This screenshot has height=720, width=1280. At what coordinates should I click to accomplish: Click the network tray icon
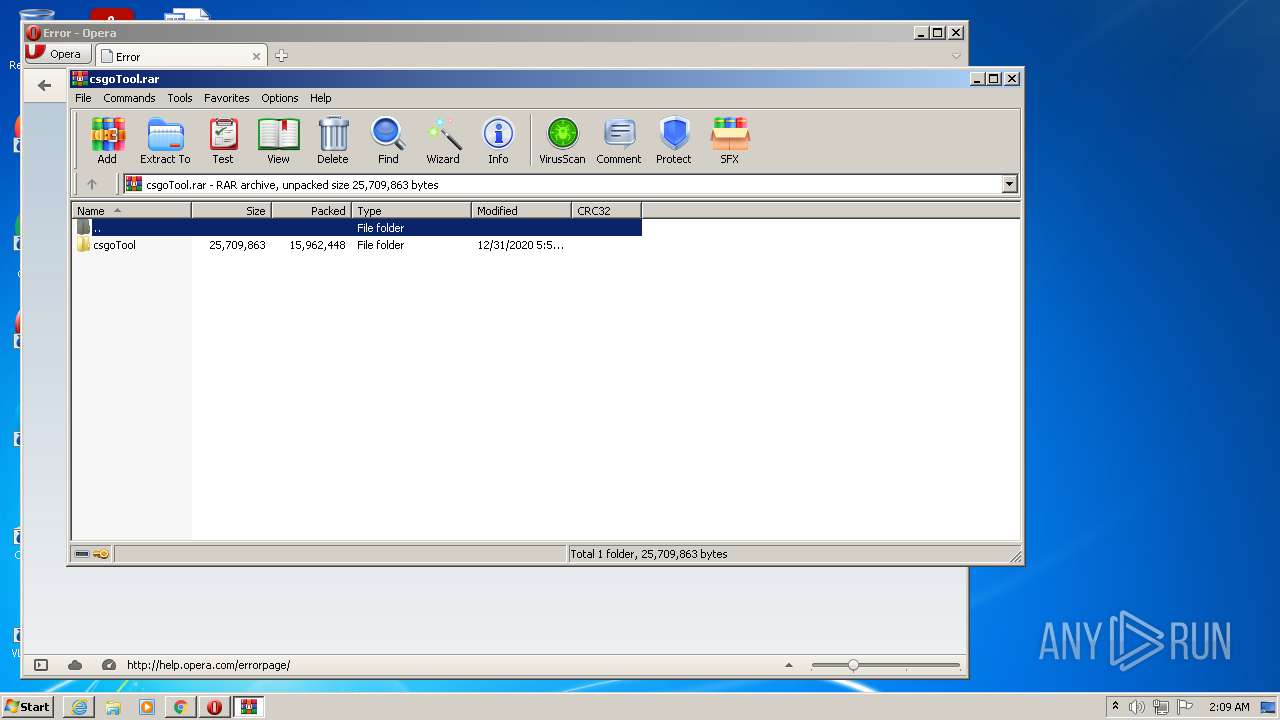tap(1161, 707)
